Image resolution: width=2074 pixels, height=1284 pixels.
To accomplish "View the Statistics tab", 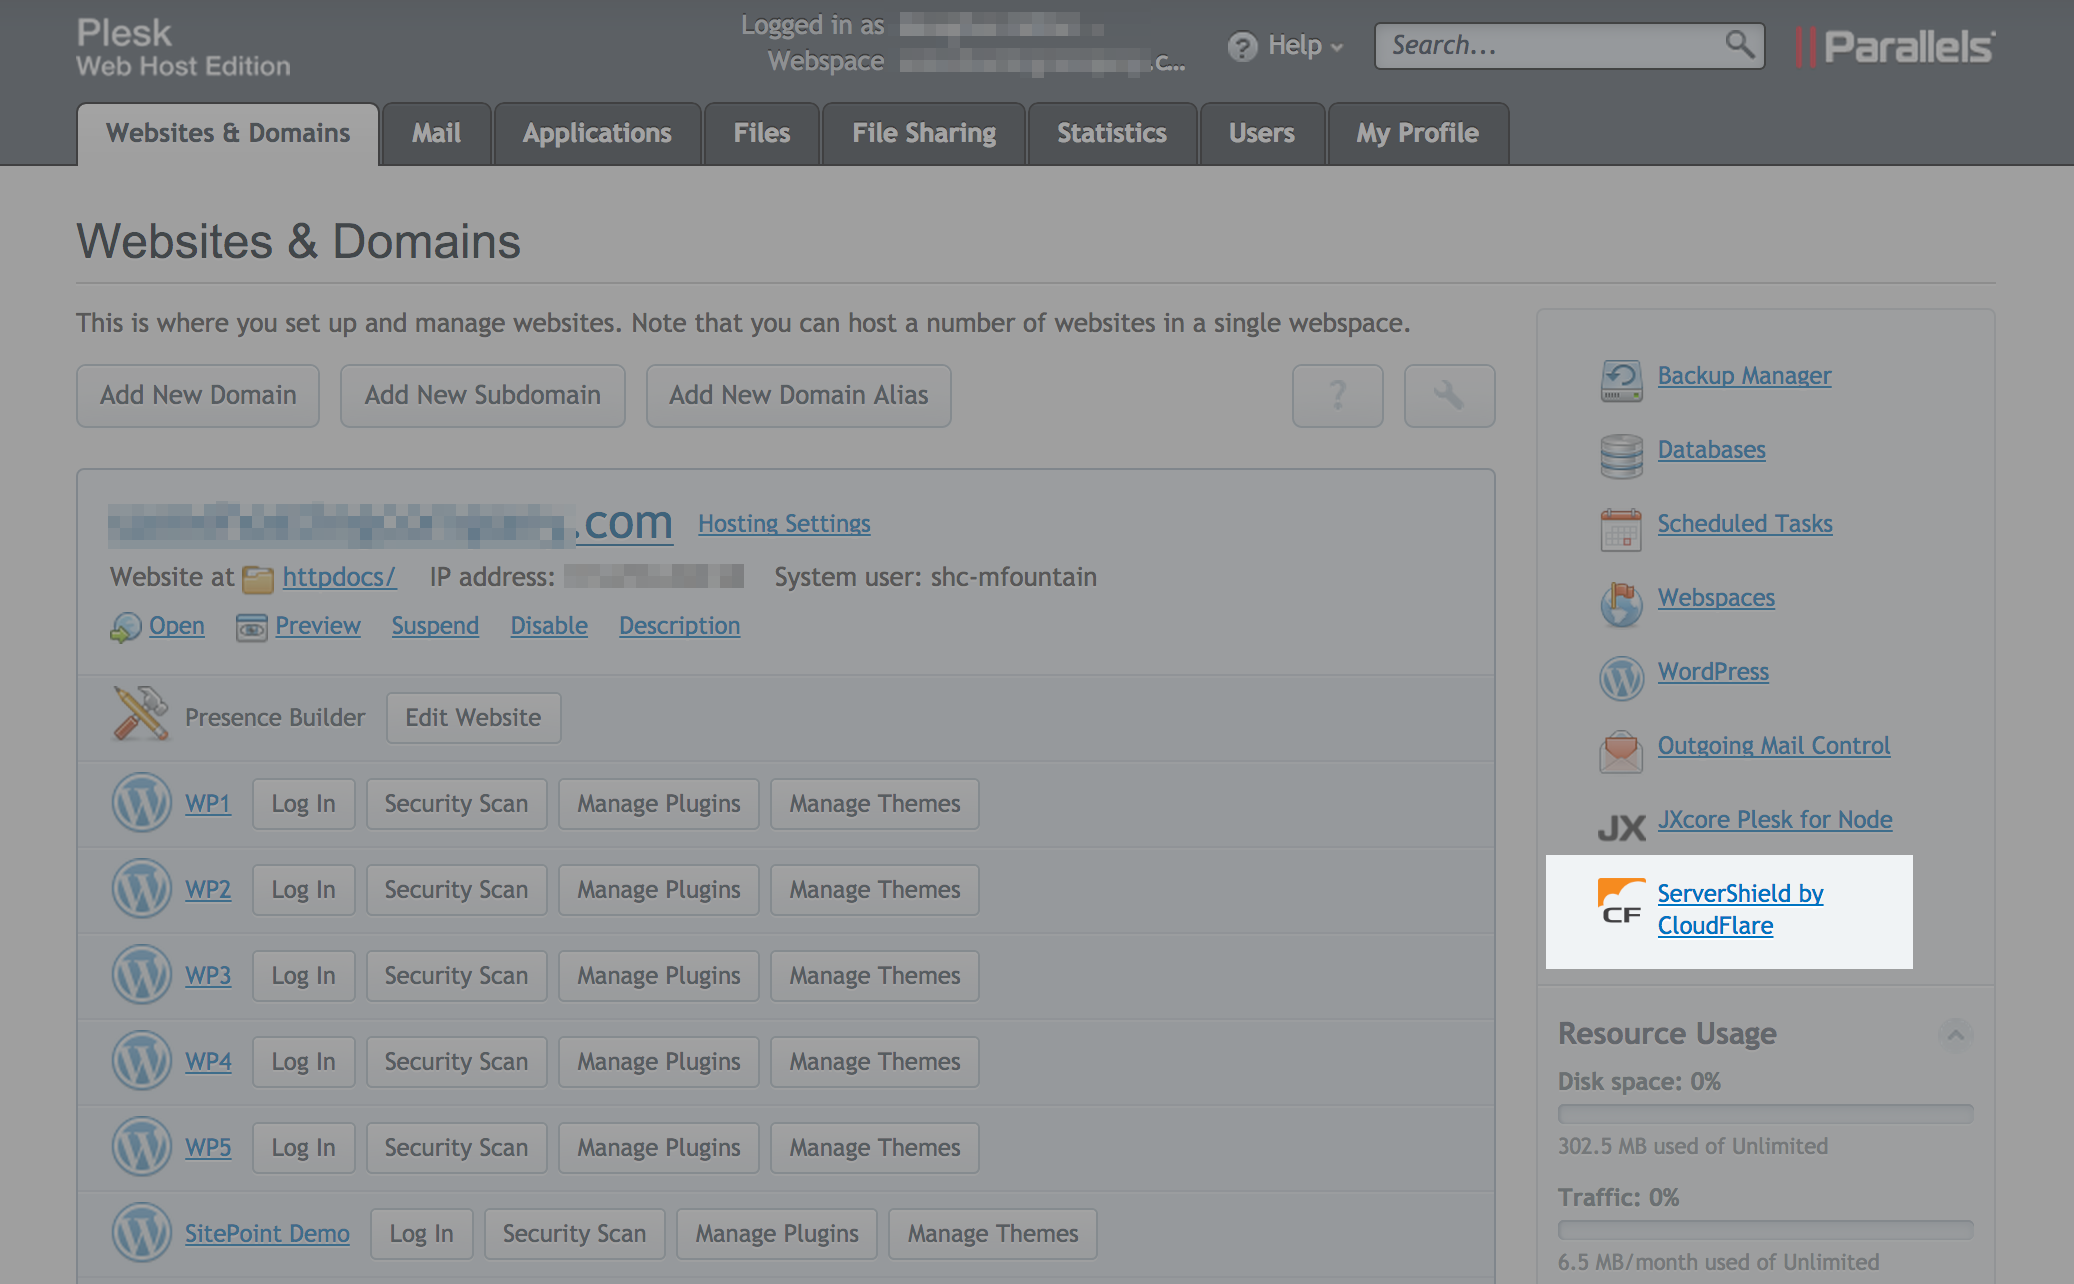I will point(1112,134).
